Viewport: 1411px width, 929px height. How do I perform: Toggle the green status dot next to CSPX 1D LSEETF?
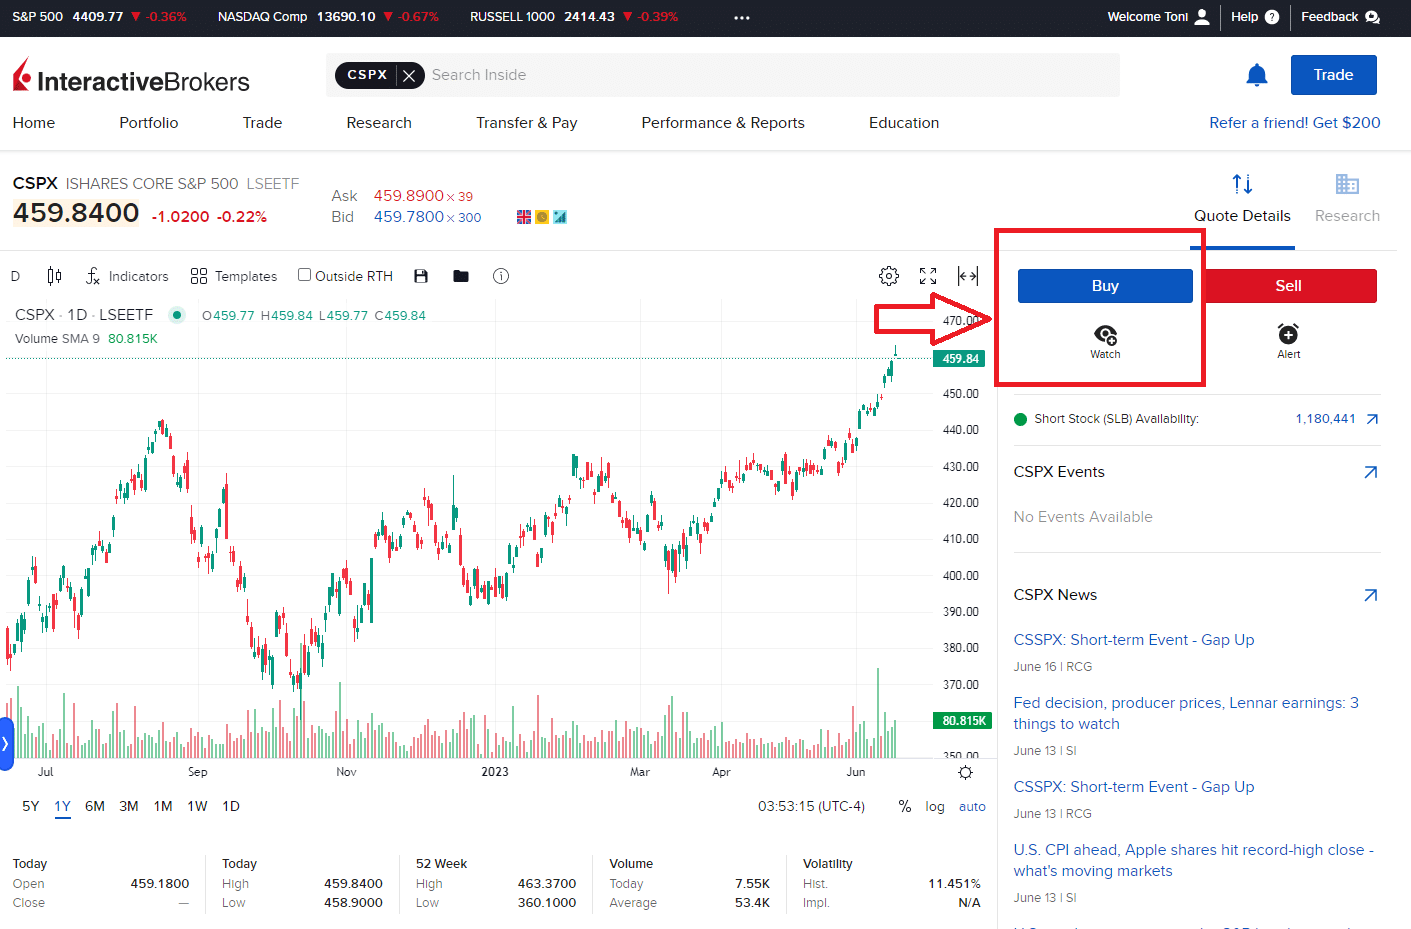click(x=177, y=315)
